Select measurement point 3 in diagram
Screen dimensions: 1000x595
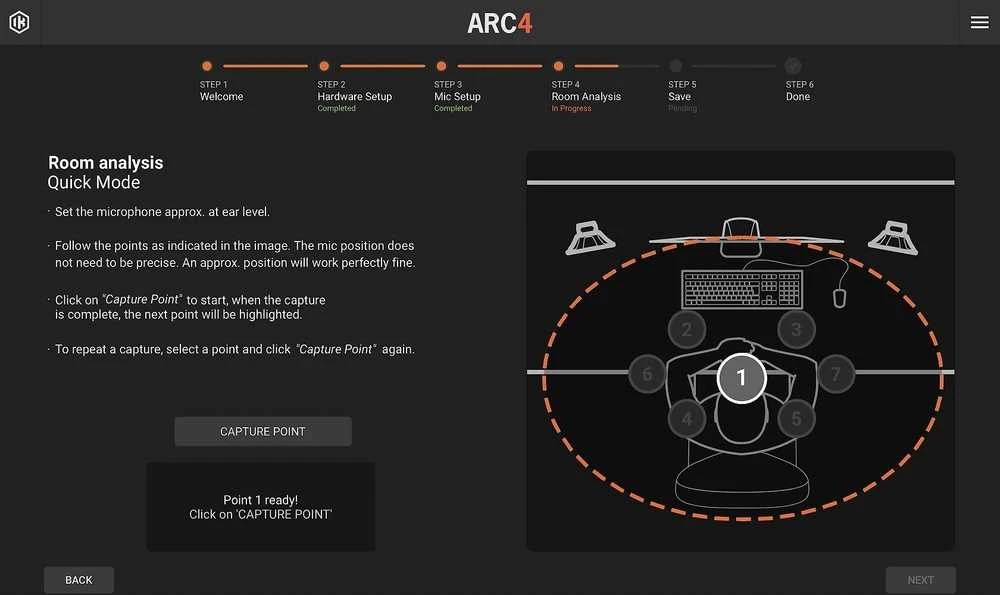(x=796, y=330)
